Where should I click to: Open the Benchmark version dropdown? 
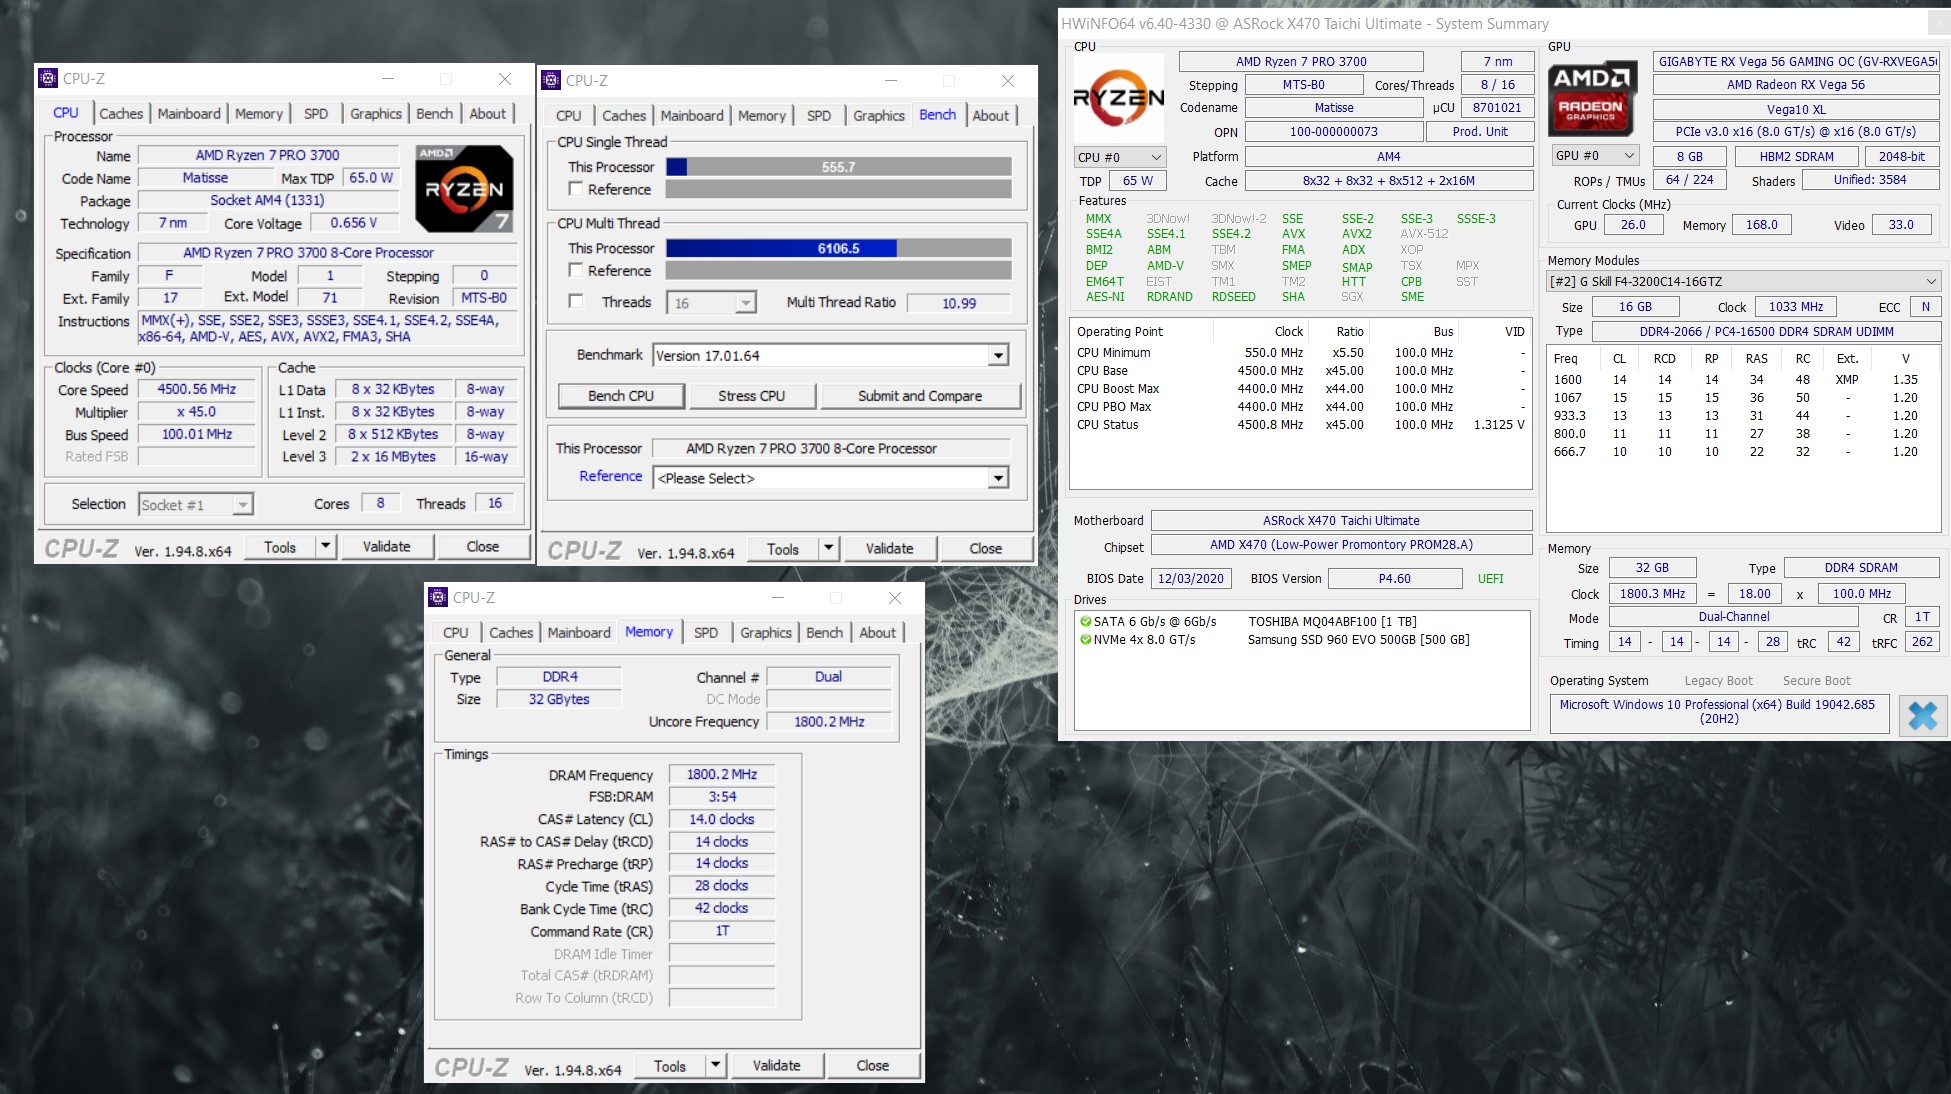pyautogui.click(x=997, y=356)
